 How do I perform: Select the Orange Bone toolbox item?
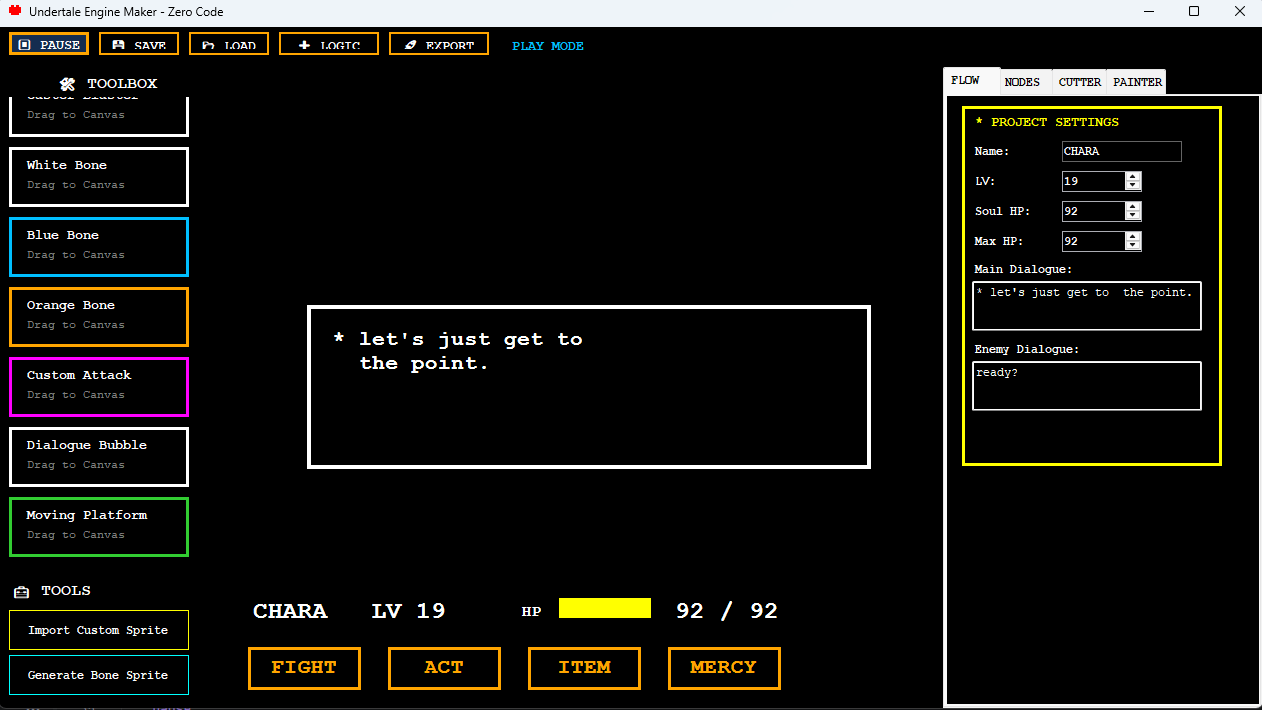coord(99,317)
